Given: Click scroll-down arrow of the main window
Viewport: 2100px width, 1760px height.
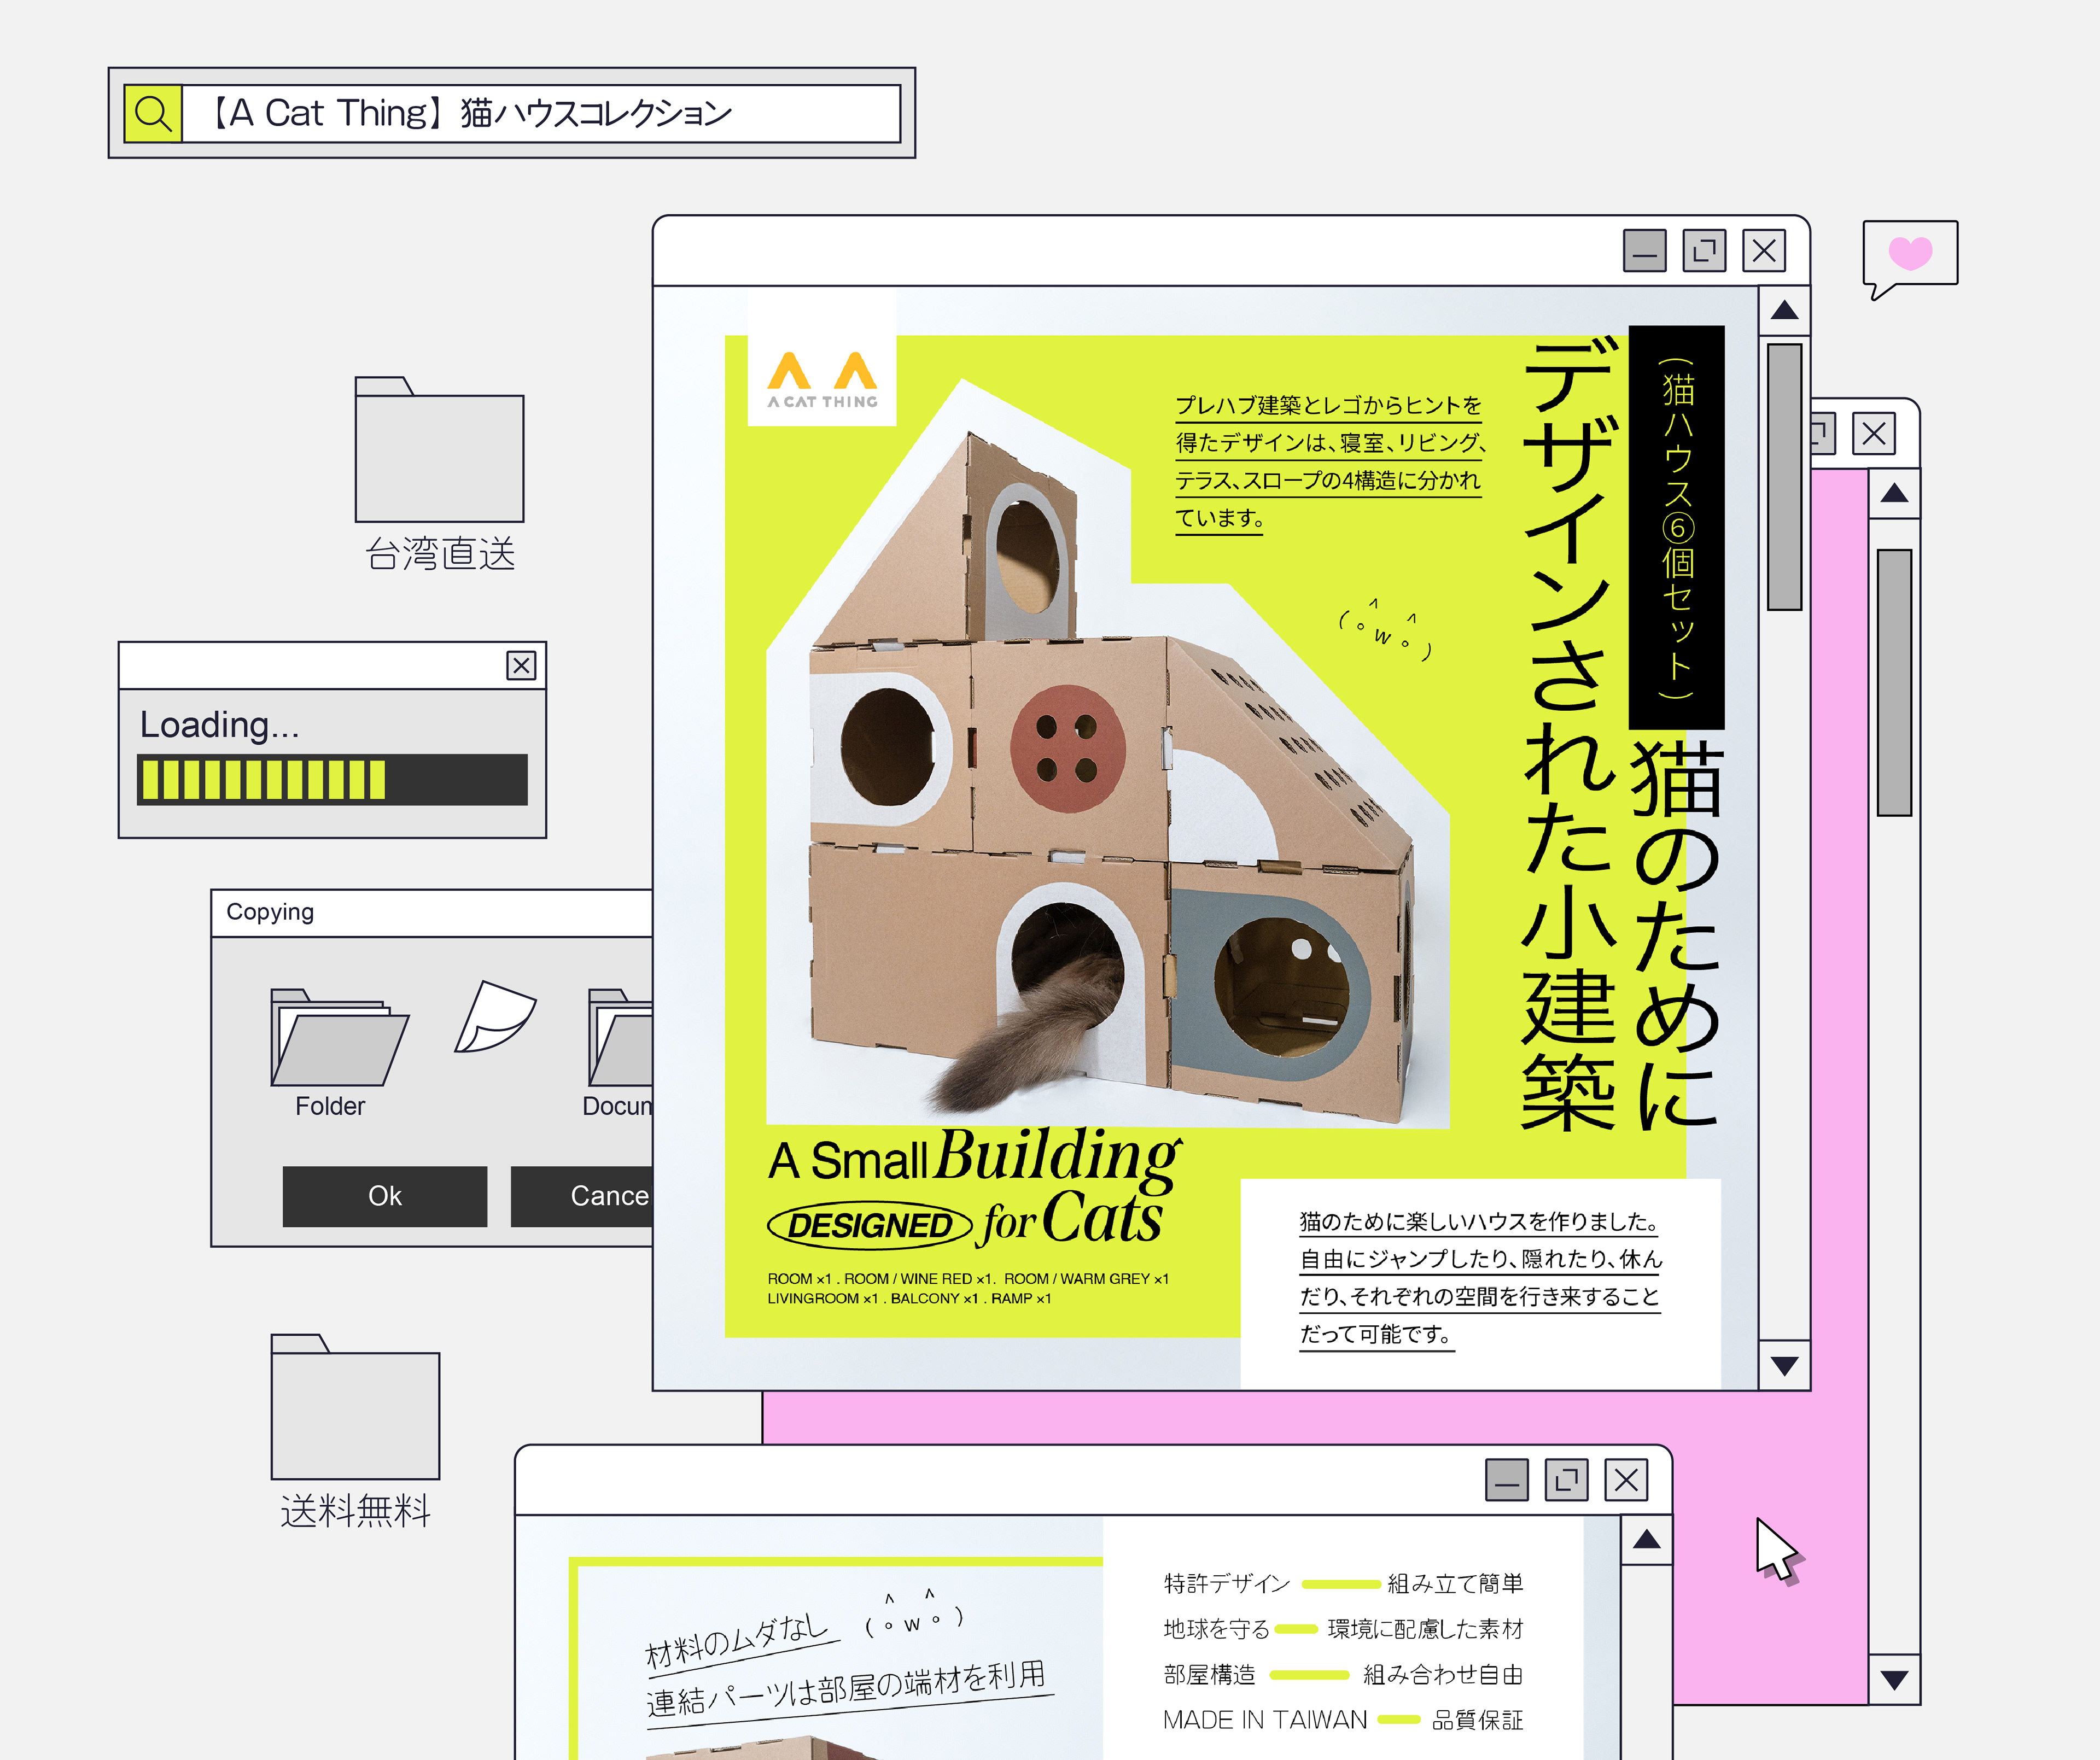Looking at the screenshot, I should point(1784,1365).
